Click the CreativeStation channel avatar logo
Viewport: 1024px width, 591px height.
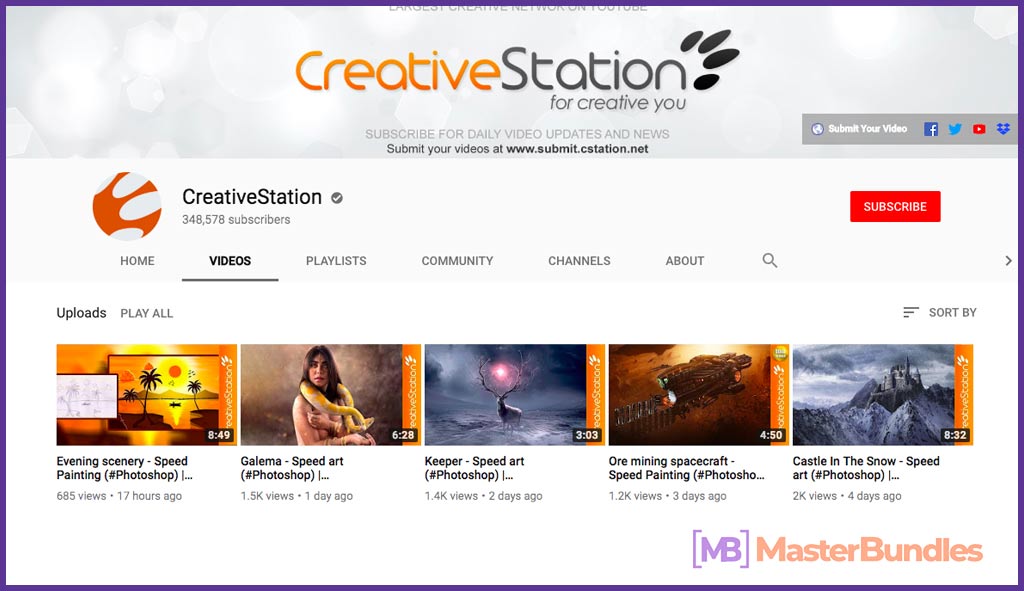(x=127, y=206)
